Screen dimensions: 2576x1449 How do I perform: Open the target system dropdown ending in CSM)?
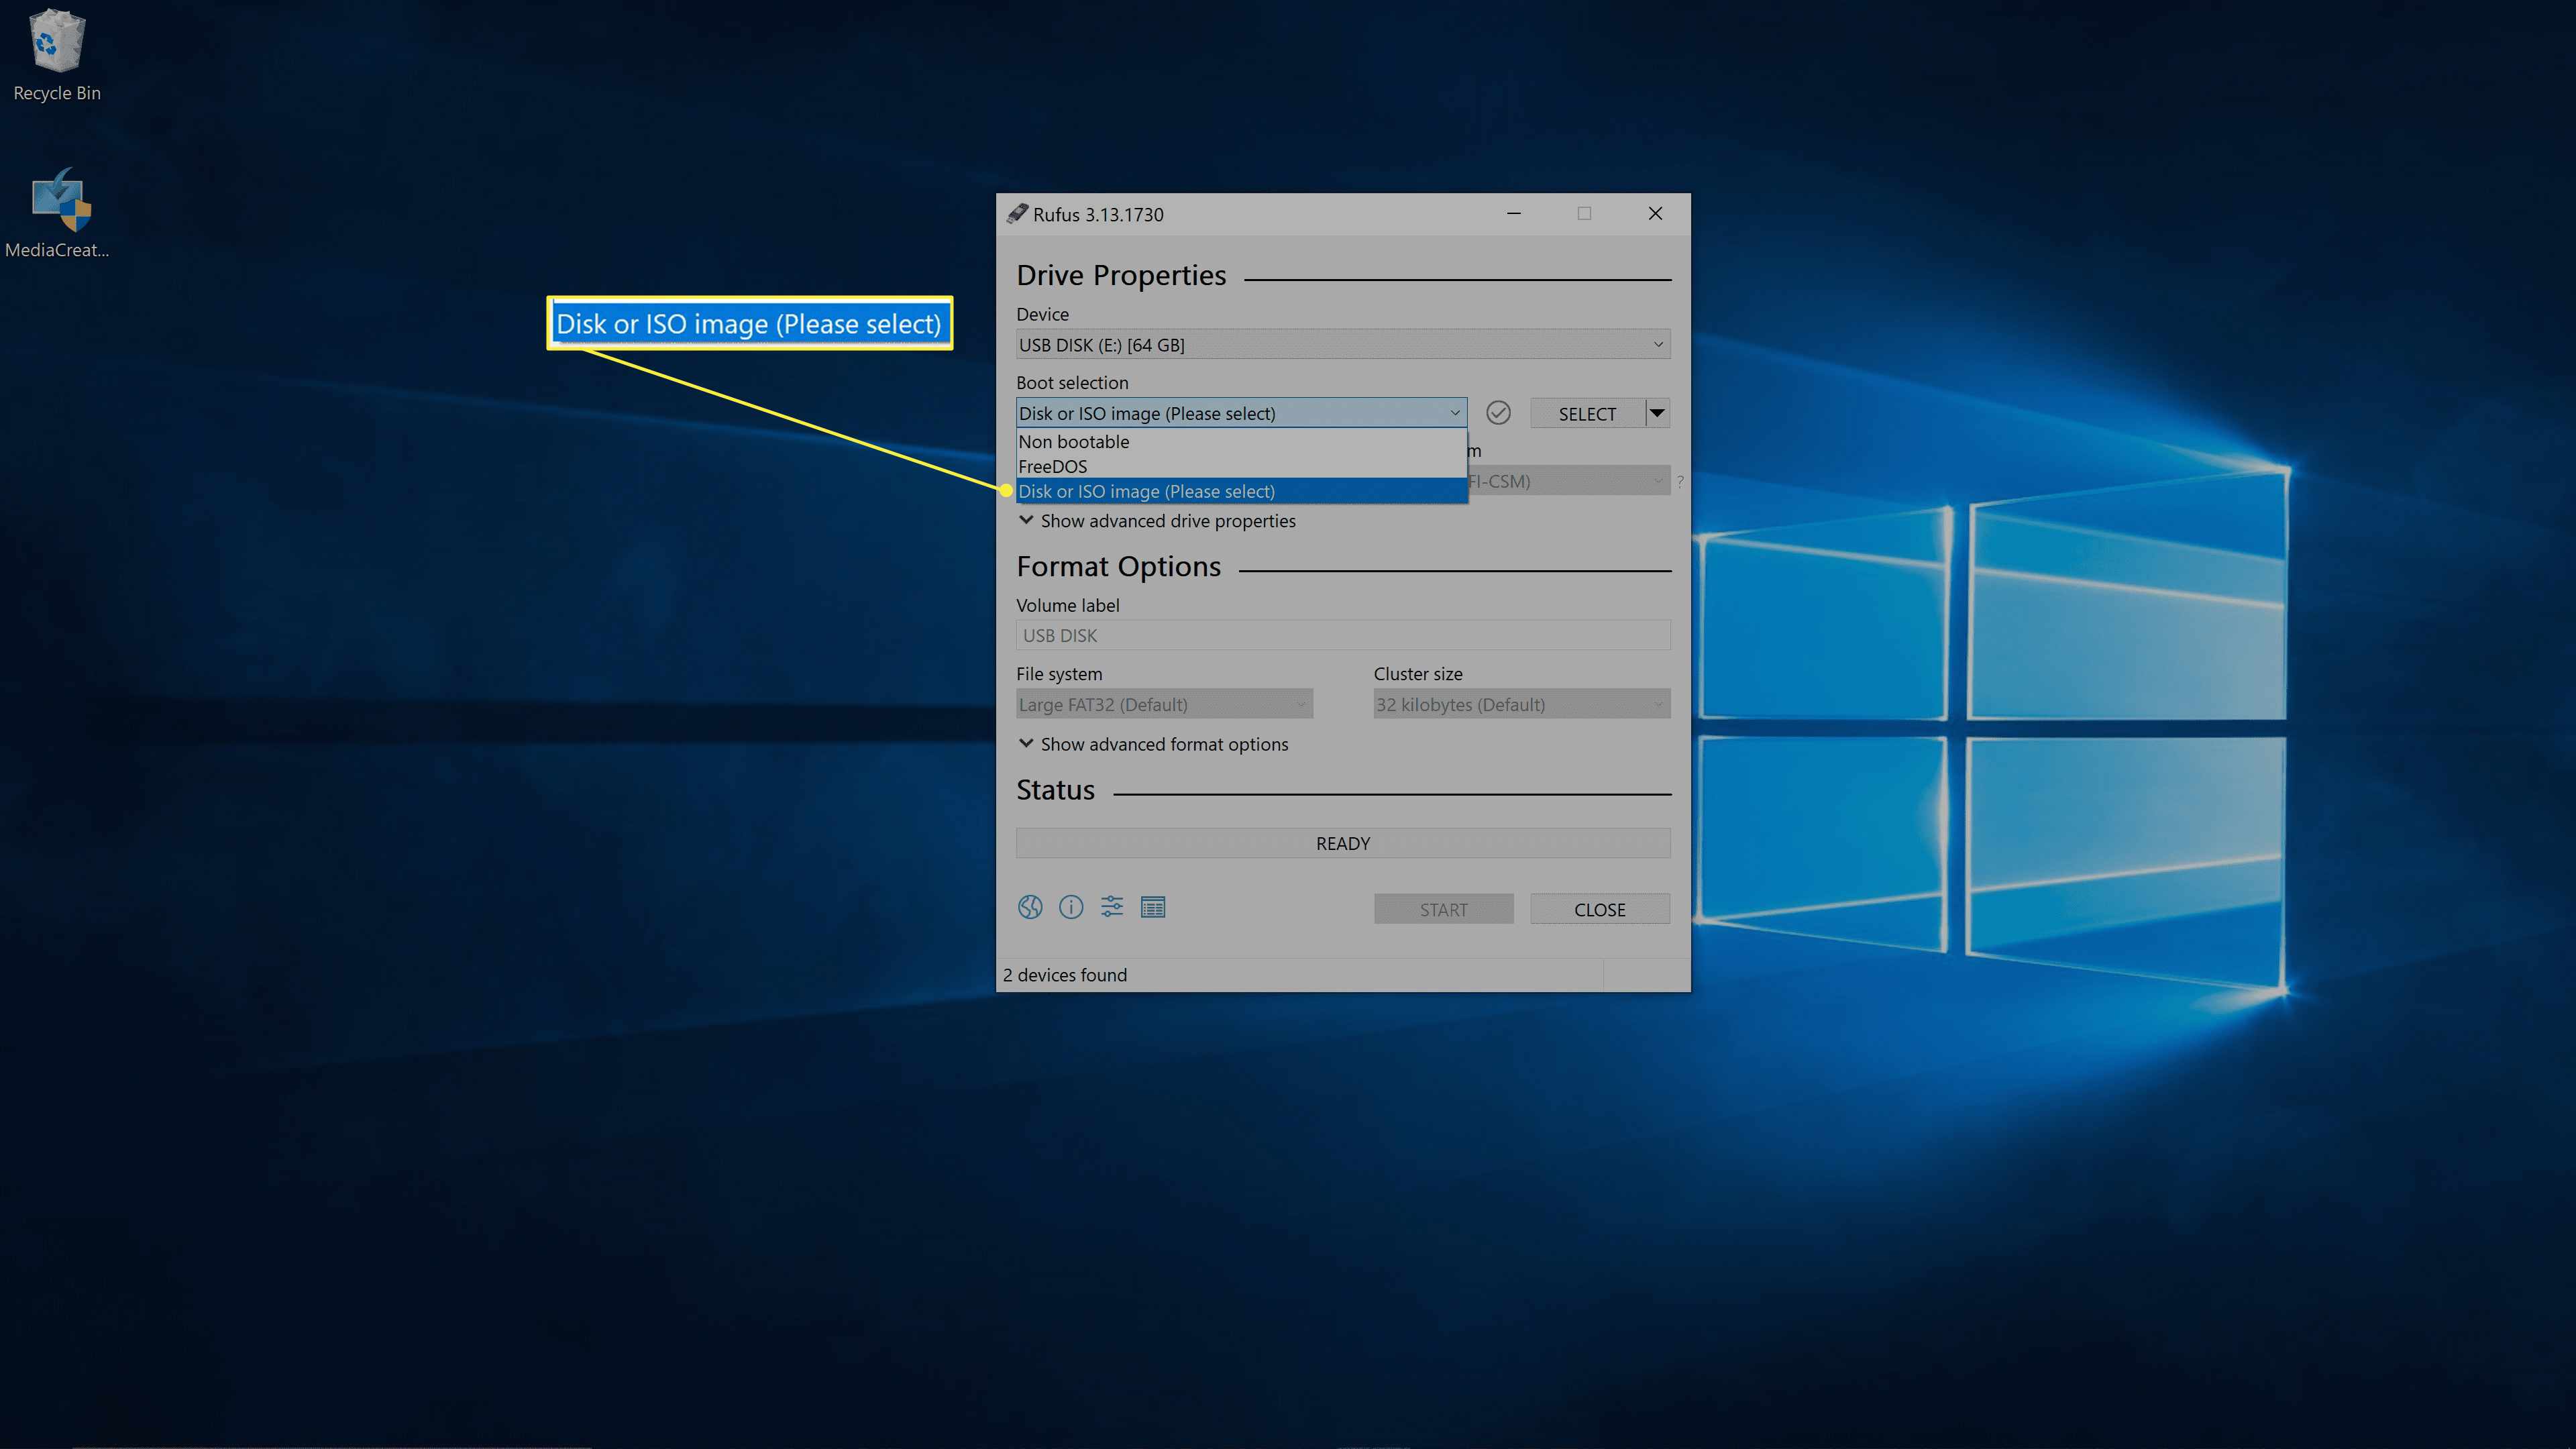pyautogui.click(x=1569, y=481)
